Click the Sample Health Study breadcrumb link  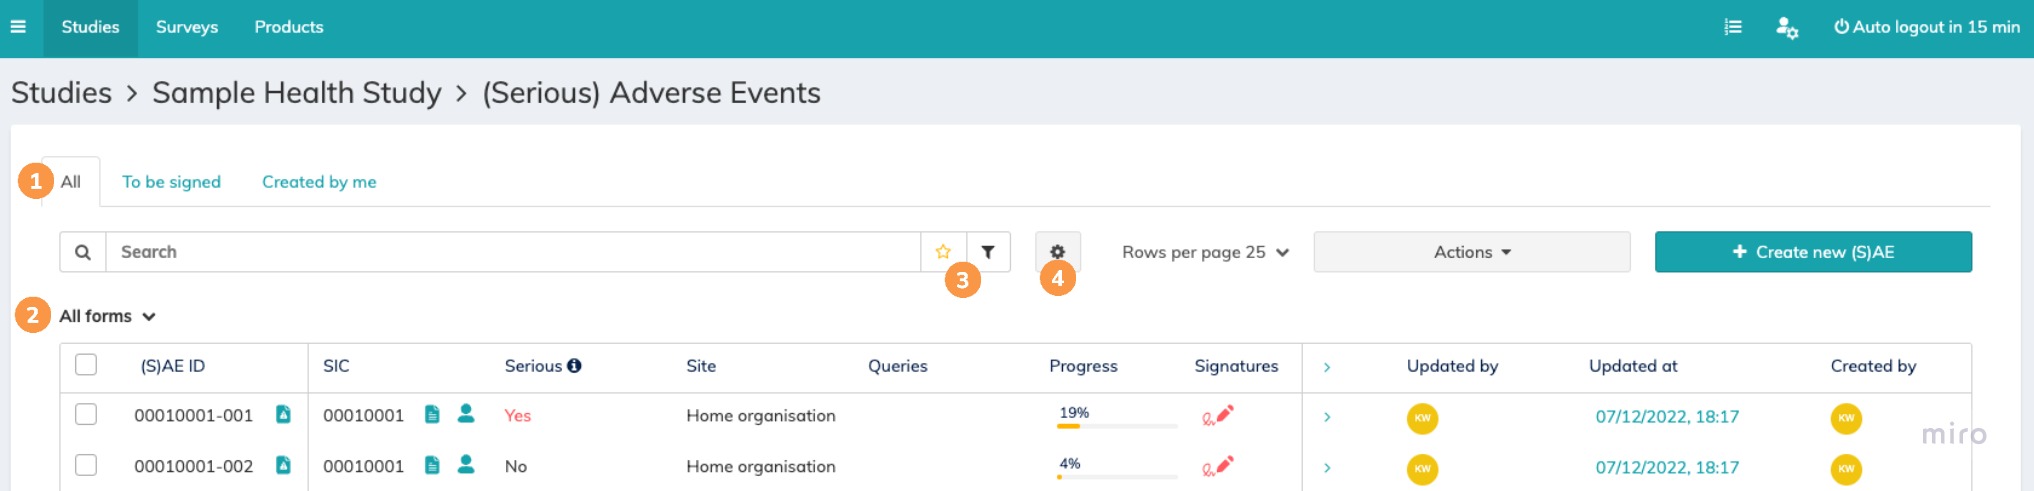coord(296,93)
